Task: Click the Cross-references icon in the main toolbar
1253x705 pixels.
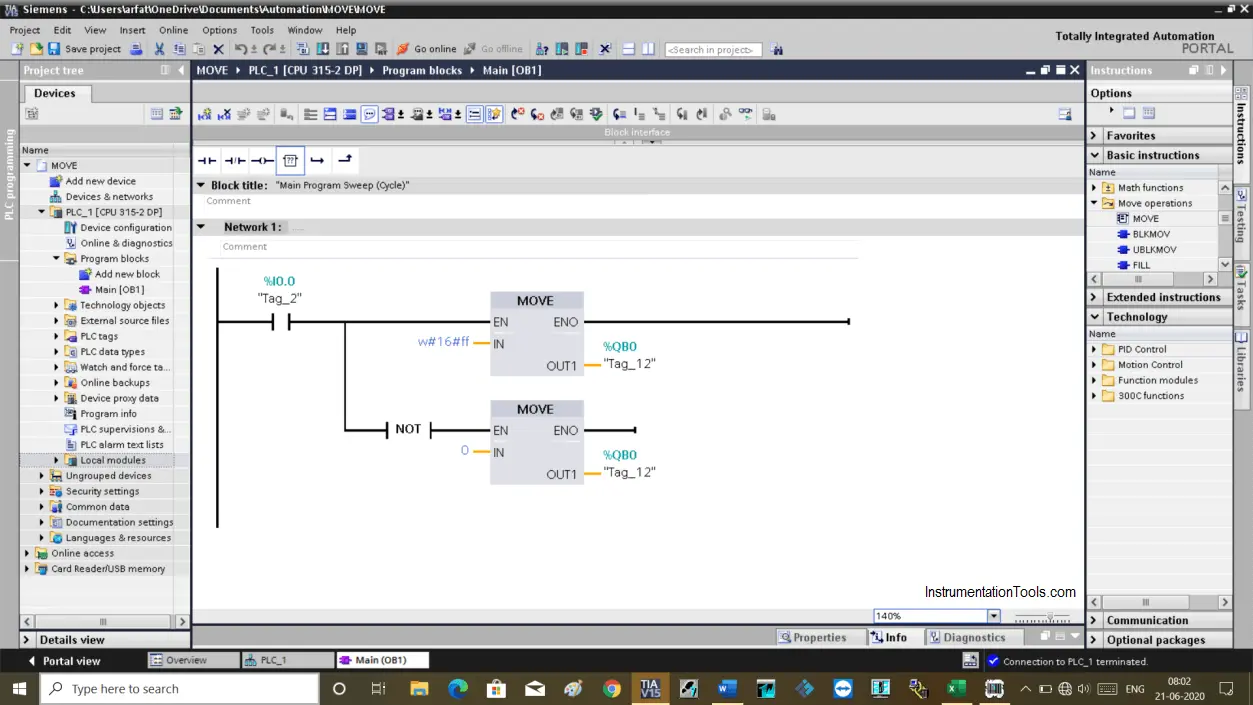Action: tap(605, 49)
